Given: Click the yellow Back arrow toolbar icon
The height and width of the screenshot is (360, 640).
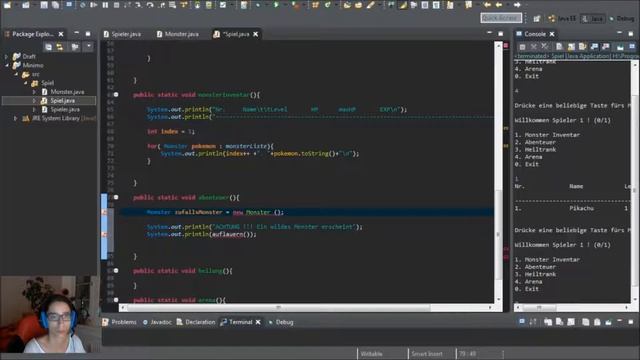Looking at the screenshot, I should (487, 5).
